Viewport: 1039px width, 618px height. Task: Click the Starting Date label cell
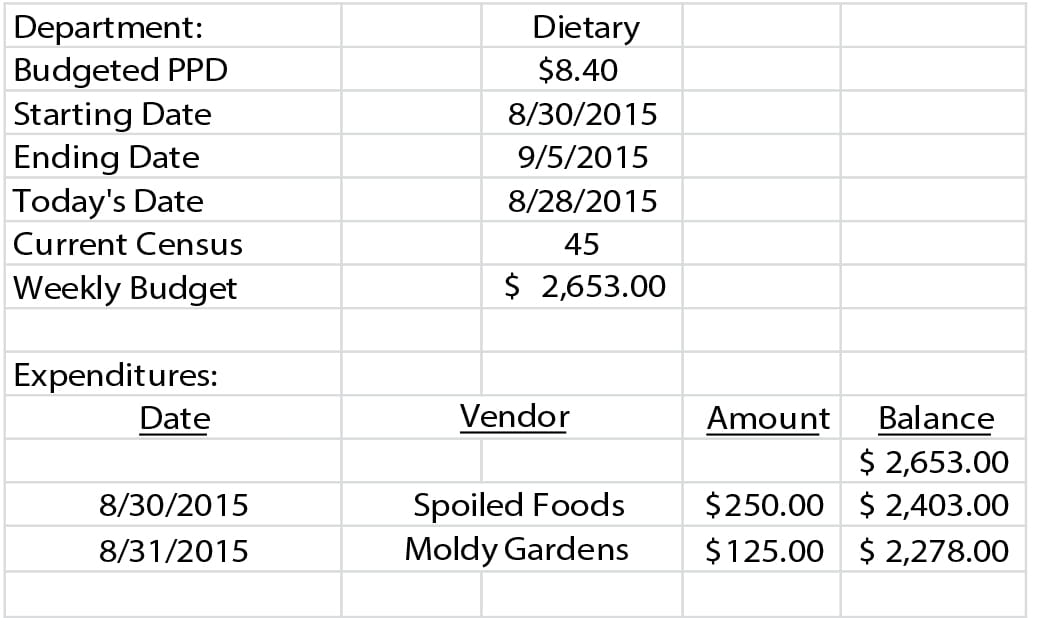[x=112, y=114]
